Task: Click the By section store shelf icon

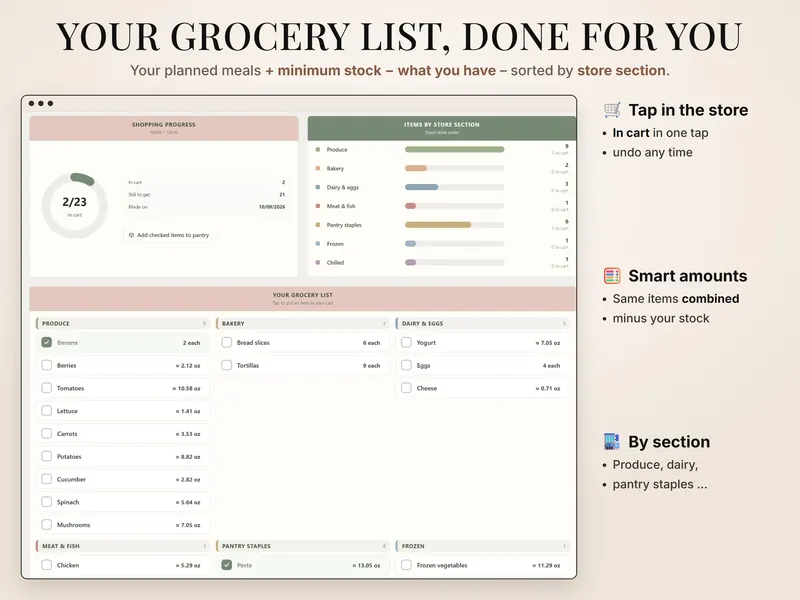Action: point(611,441)
